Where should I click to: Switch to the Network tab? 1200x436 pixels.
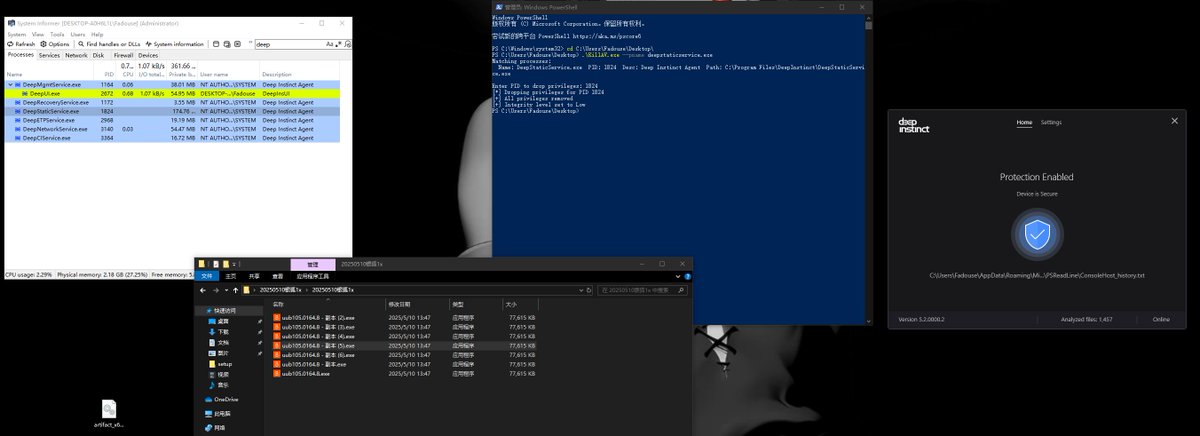tap(76, 55)
